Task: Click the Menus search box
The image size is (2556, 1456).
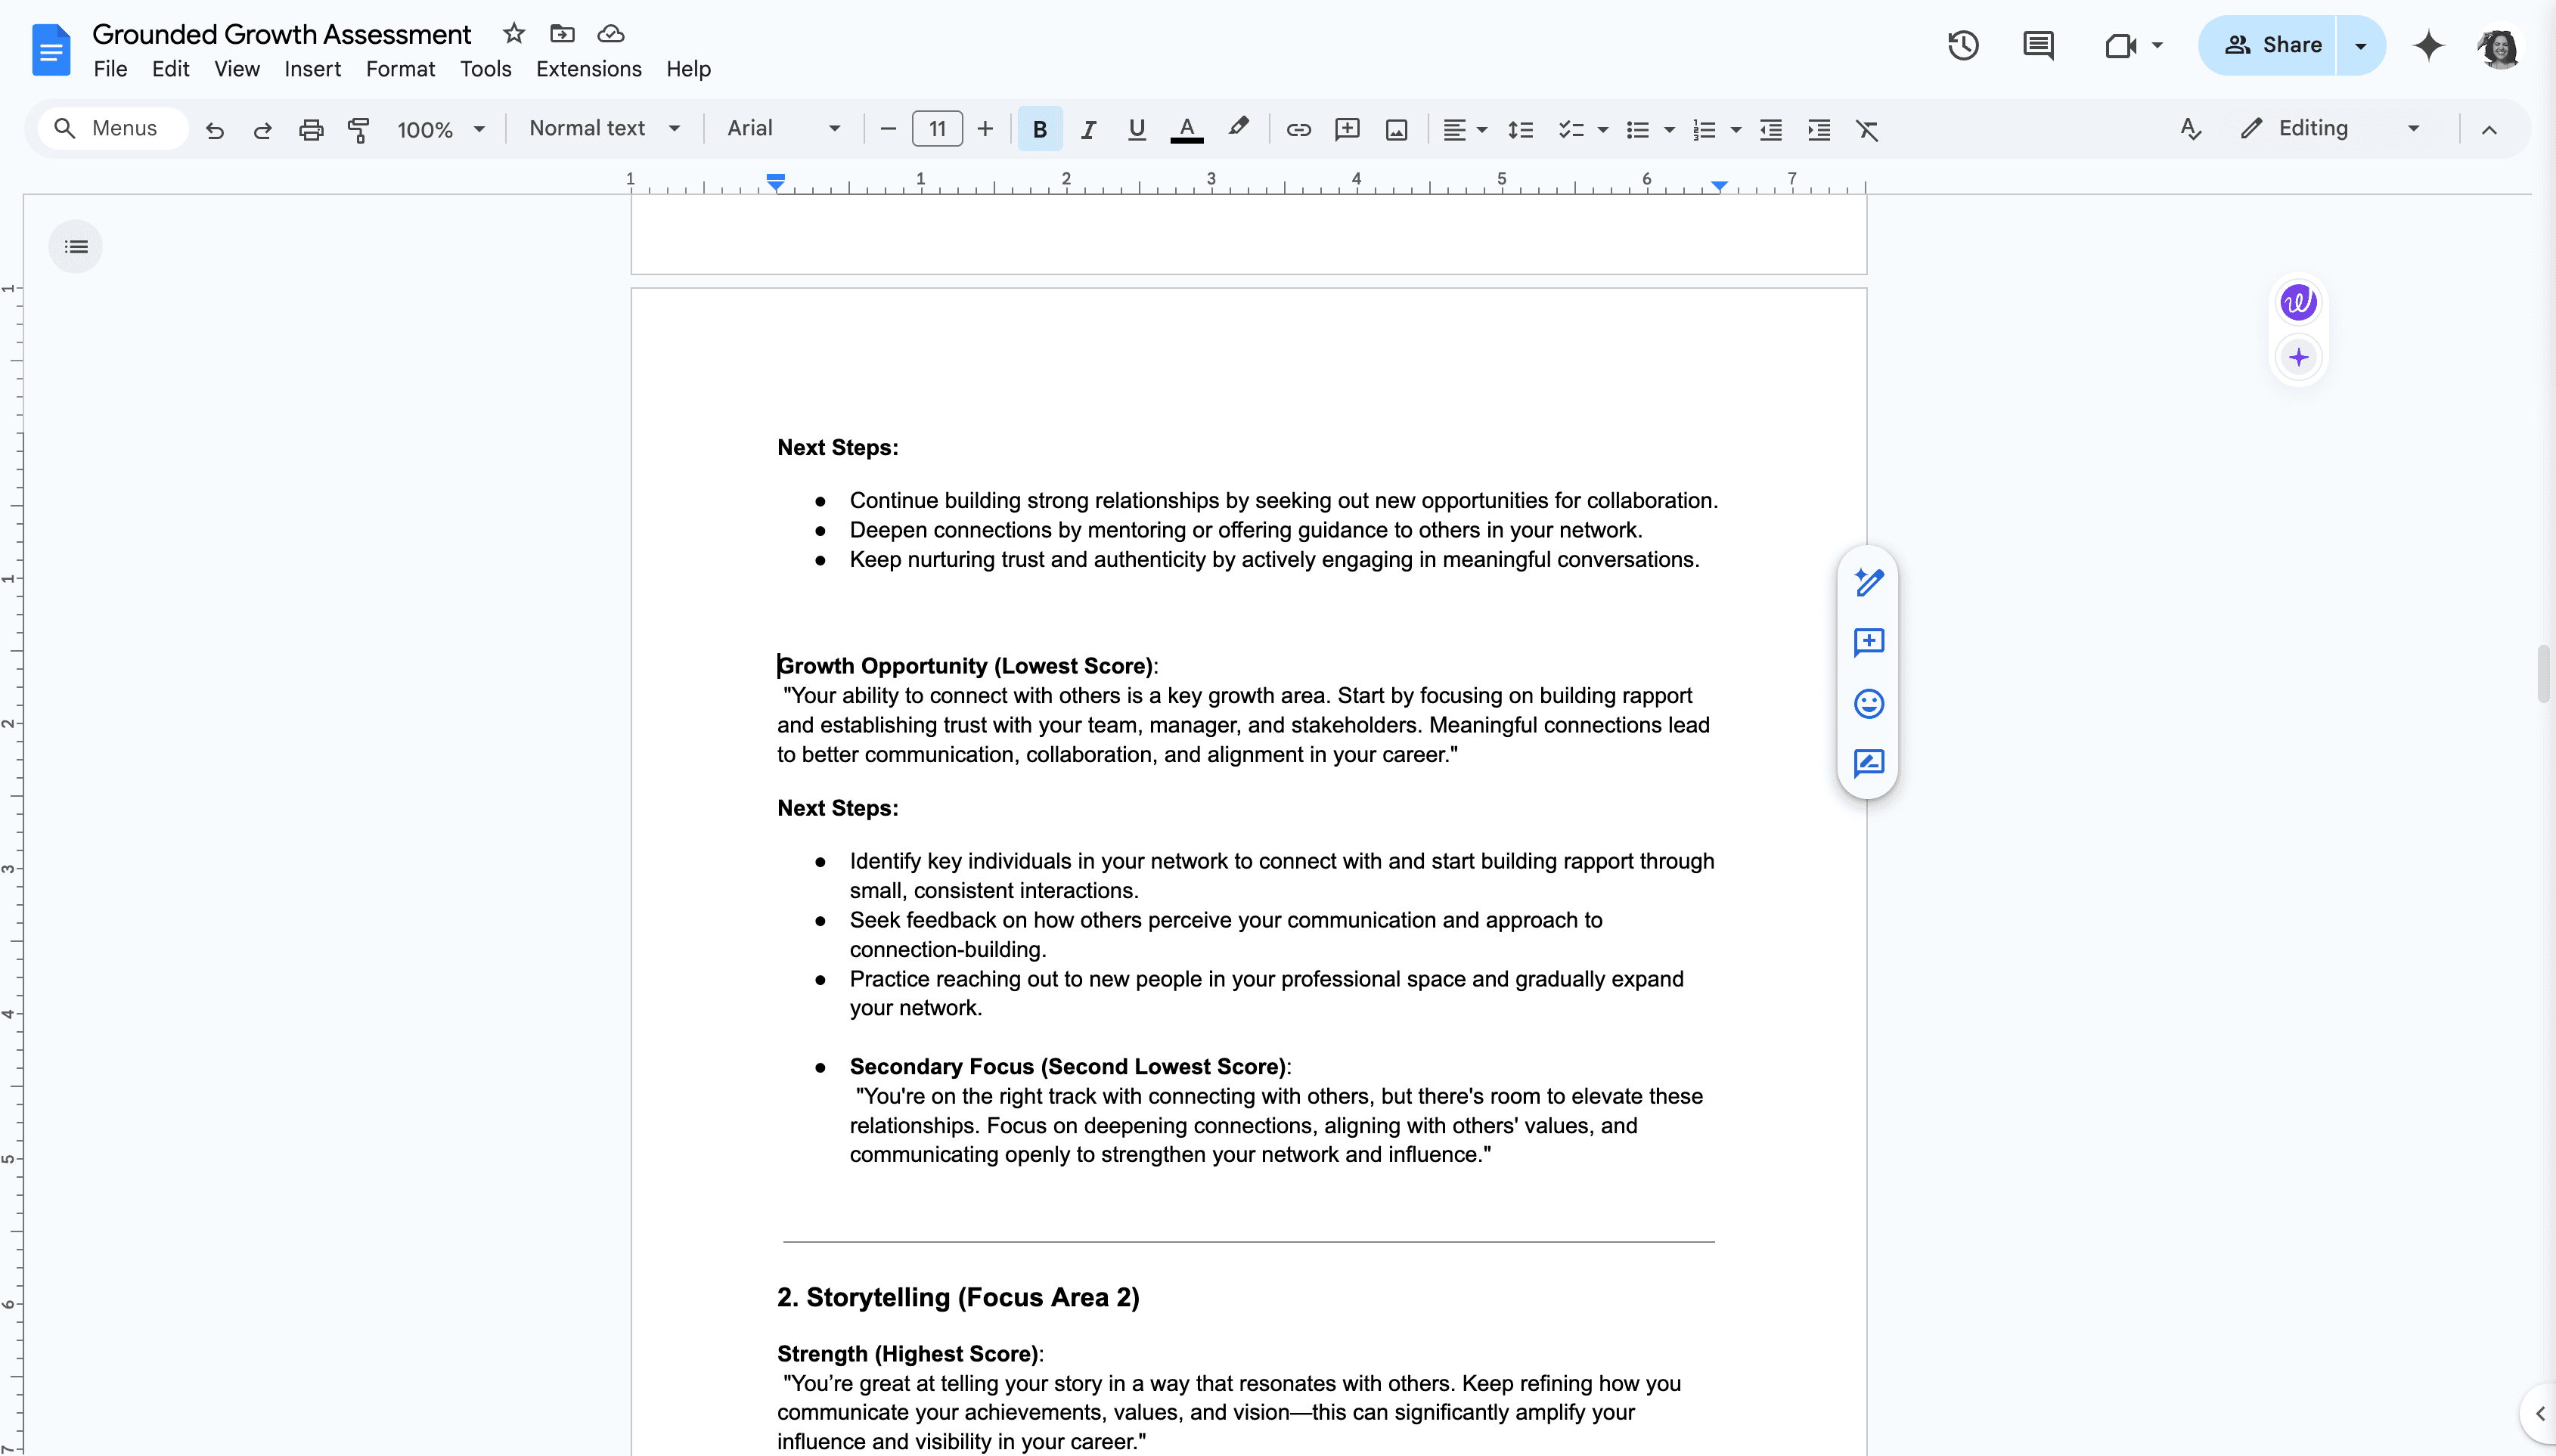Action: click(113, 128)
